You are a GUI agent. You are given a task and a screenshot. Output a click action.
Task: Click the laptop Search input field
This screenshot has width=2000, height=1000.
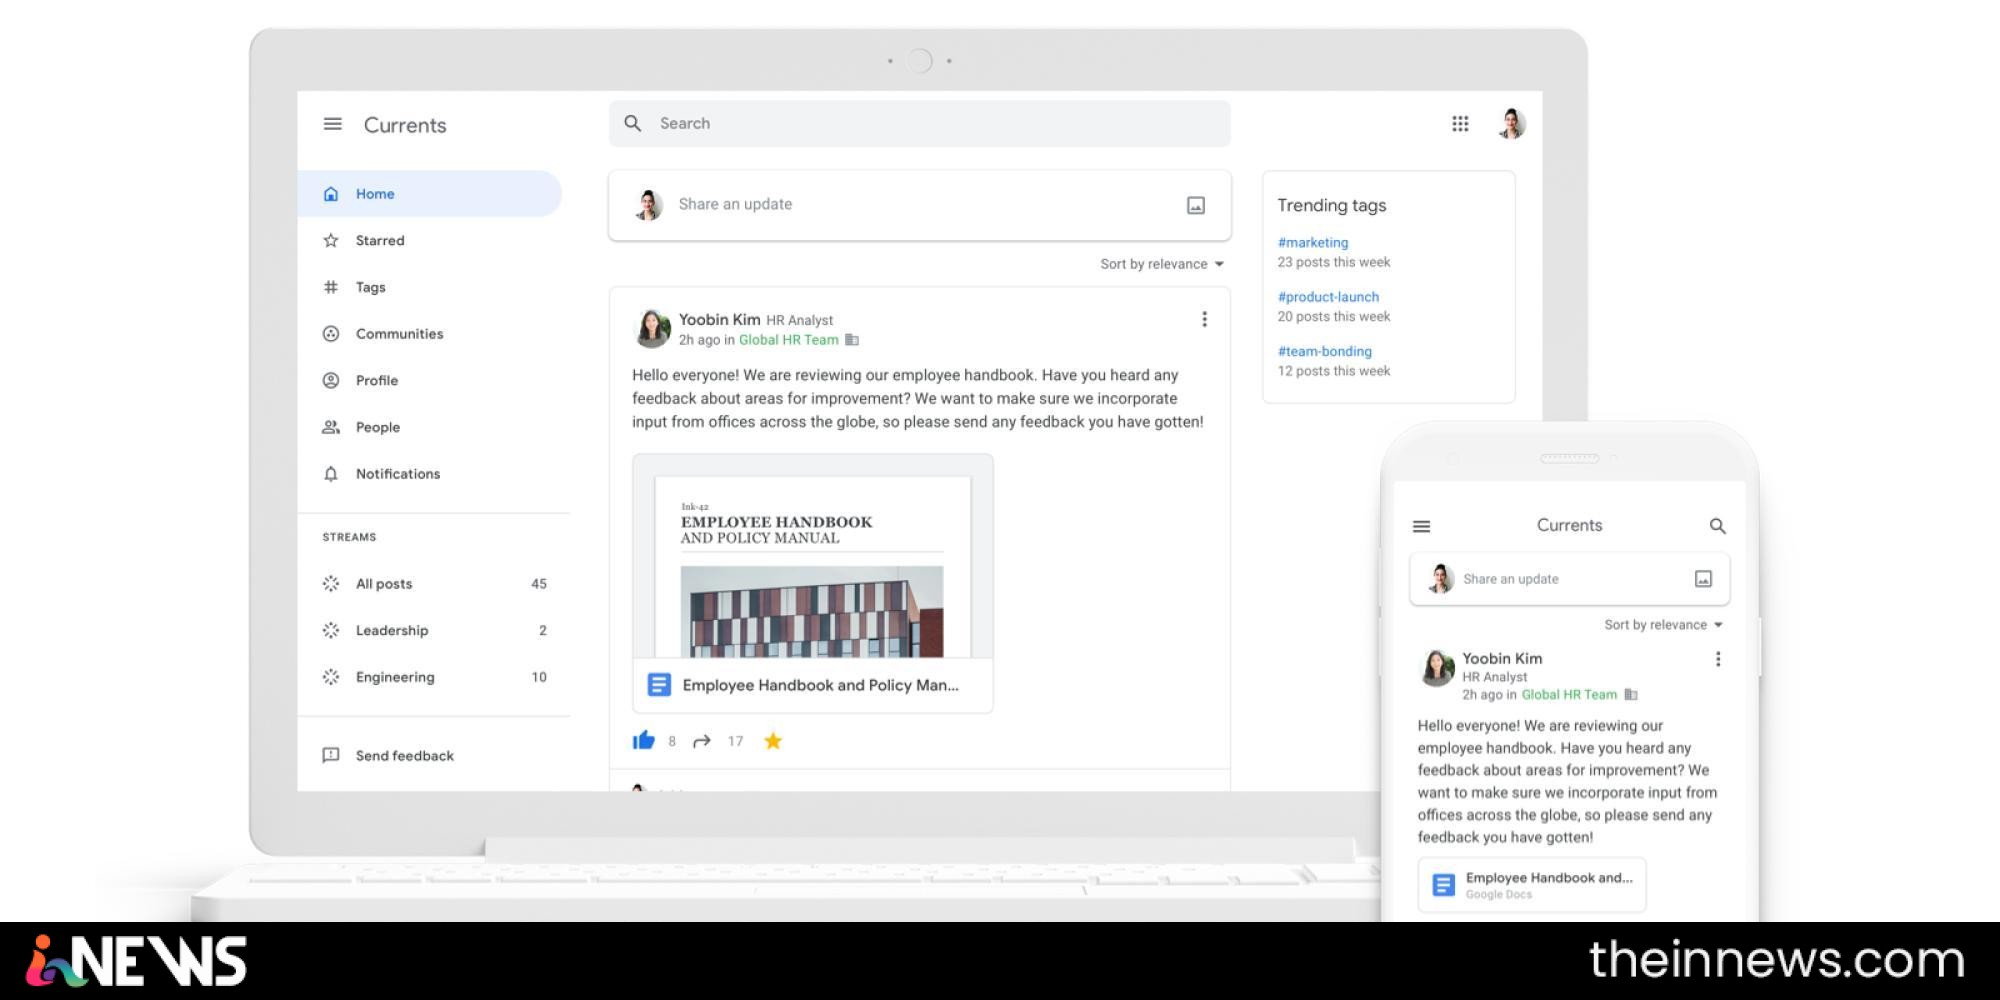pos(919,123)
